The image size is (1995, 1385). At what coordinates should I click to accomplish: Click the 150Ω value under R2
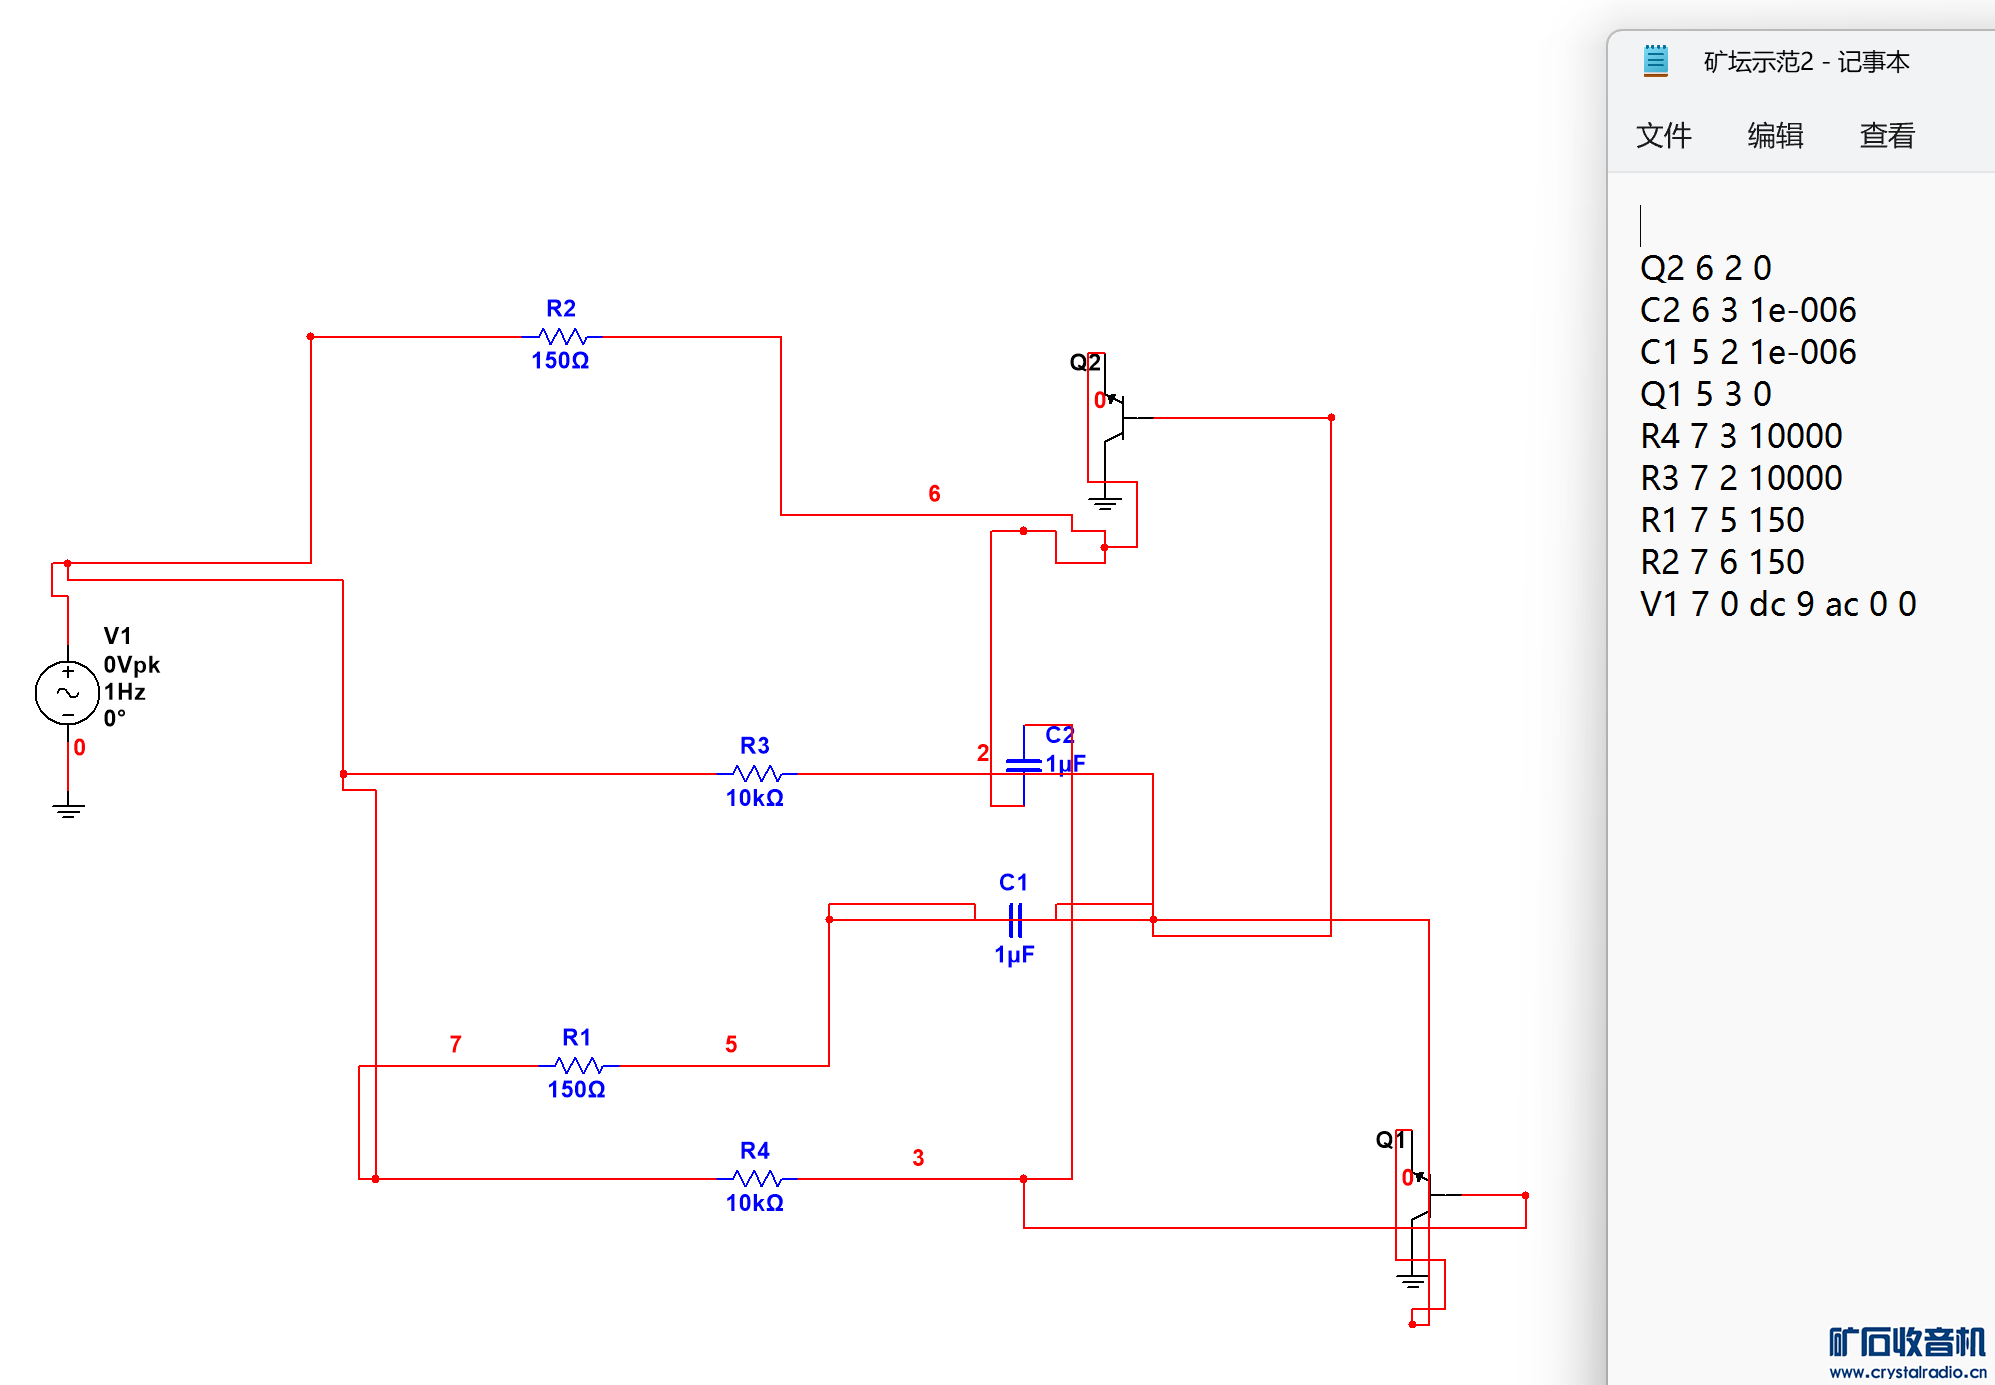(560, 361)
